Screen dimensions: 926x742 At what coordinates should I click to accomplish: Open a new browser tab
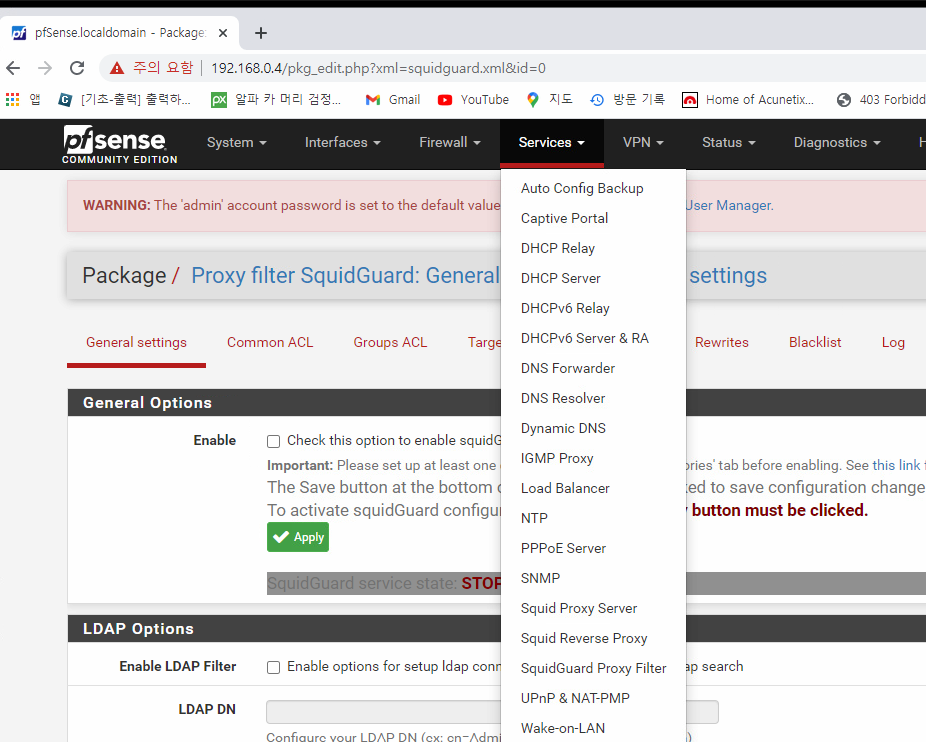(x=260, y=33)
